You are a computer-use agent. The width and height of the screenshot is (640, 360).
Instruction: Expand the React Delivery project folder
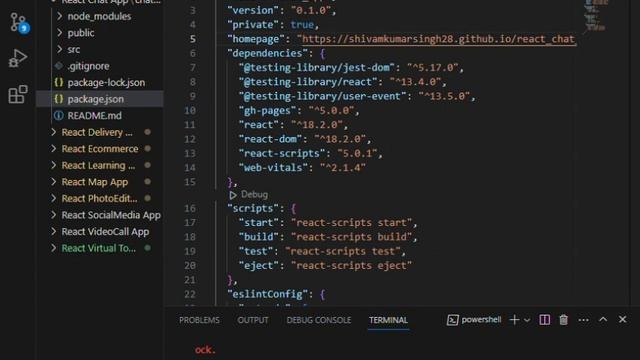coord(53,132)
